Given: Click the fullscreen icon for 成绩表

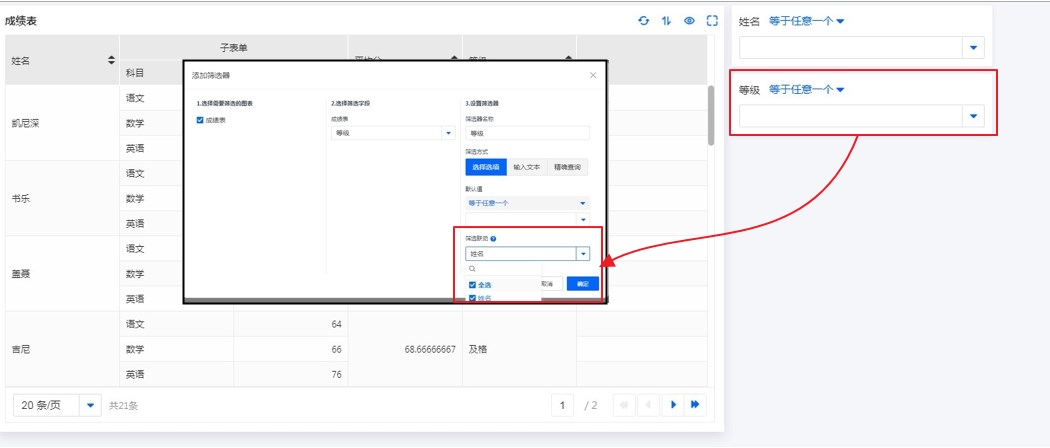Looking at the screenshot, I should click(712, 21).
